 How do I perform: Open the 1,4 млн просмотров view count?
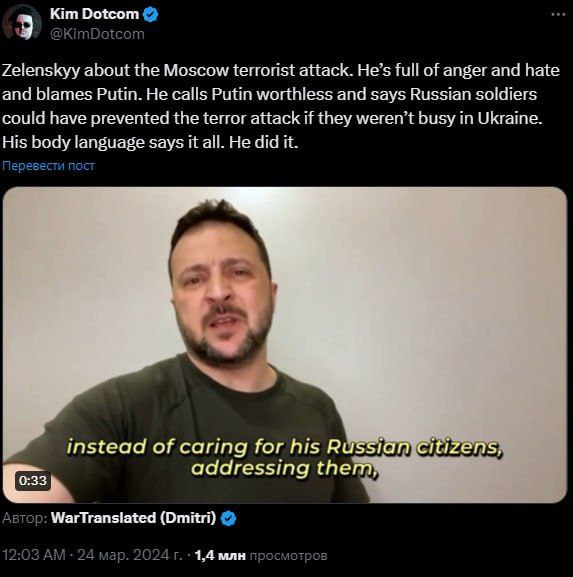click(x=261, y=555)
